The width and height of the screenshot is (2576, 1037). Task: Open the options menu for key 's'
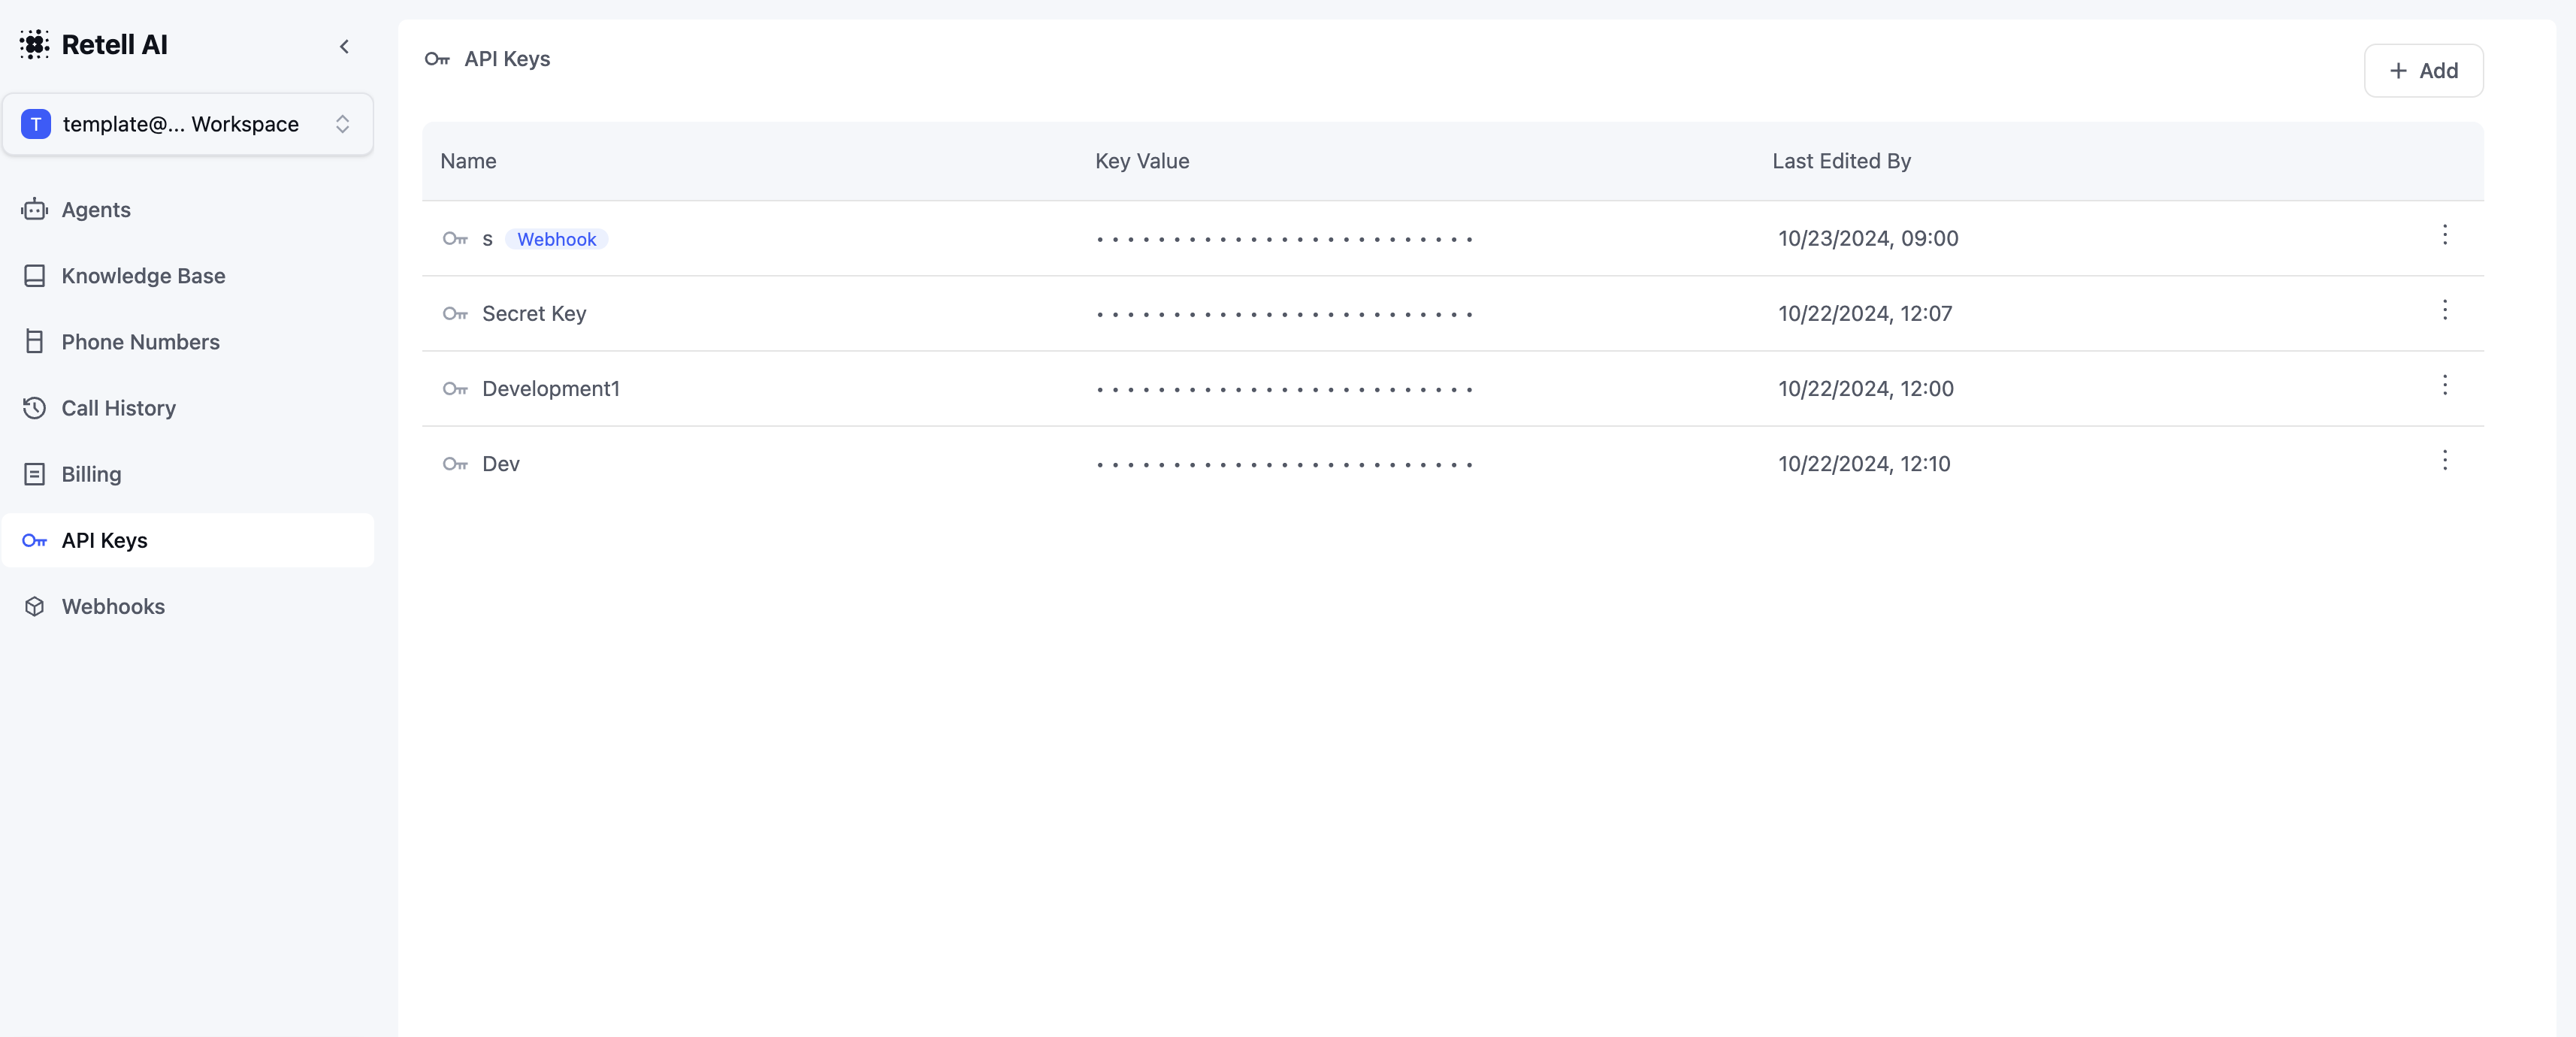(x=2445, y=235)
